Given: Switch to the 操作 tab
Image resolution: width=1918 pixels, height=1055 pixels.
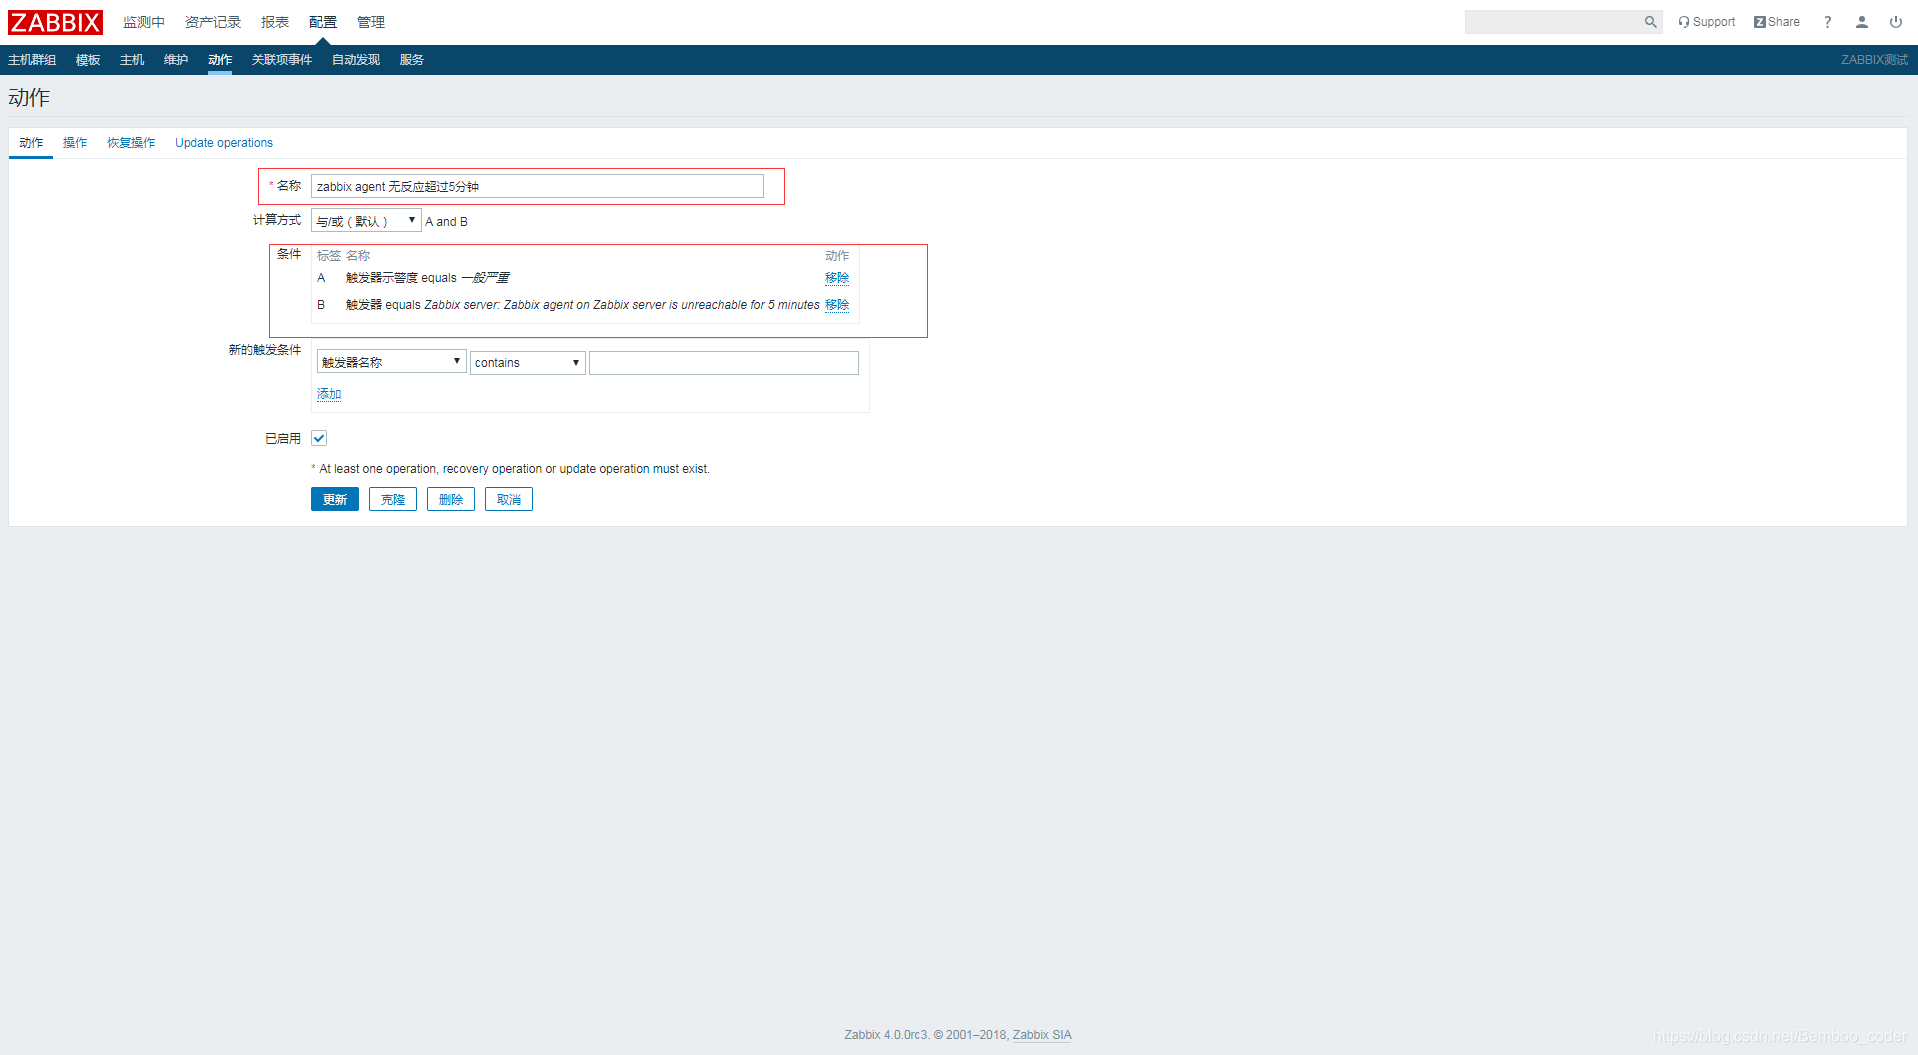Looking at the screenshot, I should click(75, 143).
